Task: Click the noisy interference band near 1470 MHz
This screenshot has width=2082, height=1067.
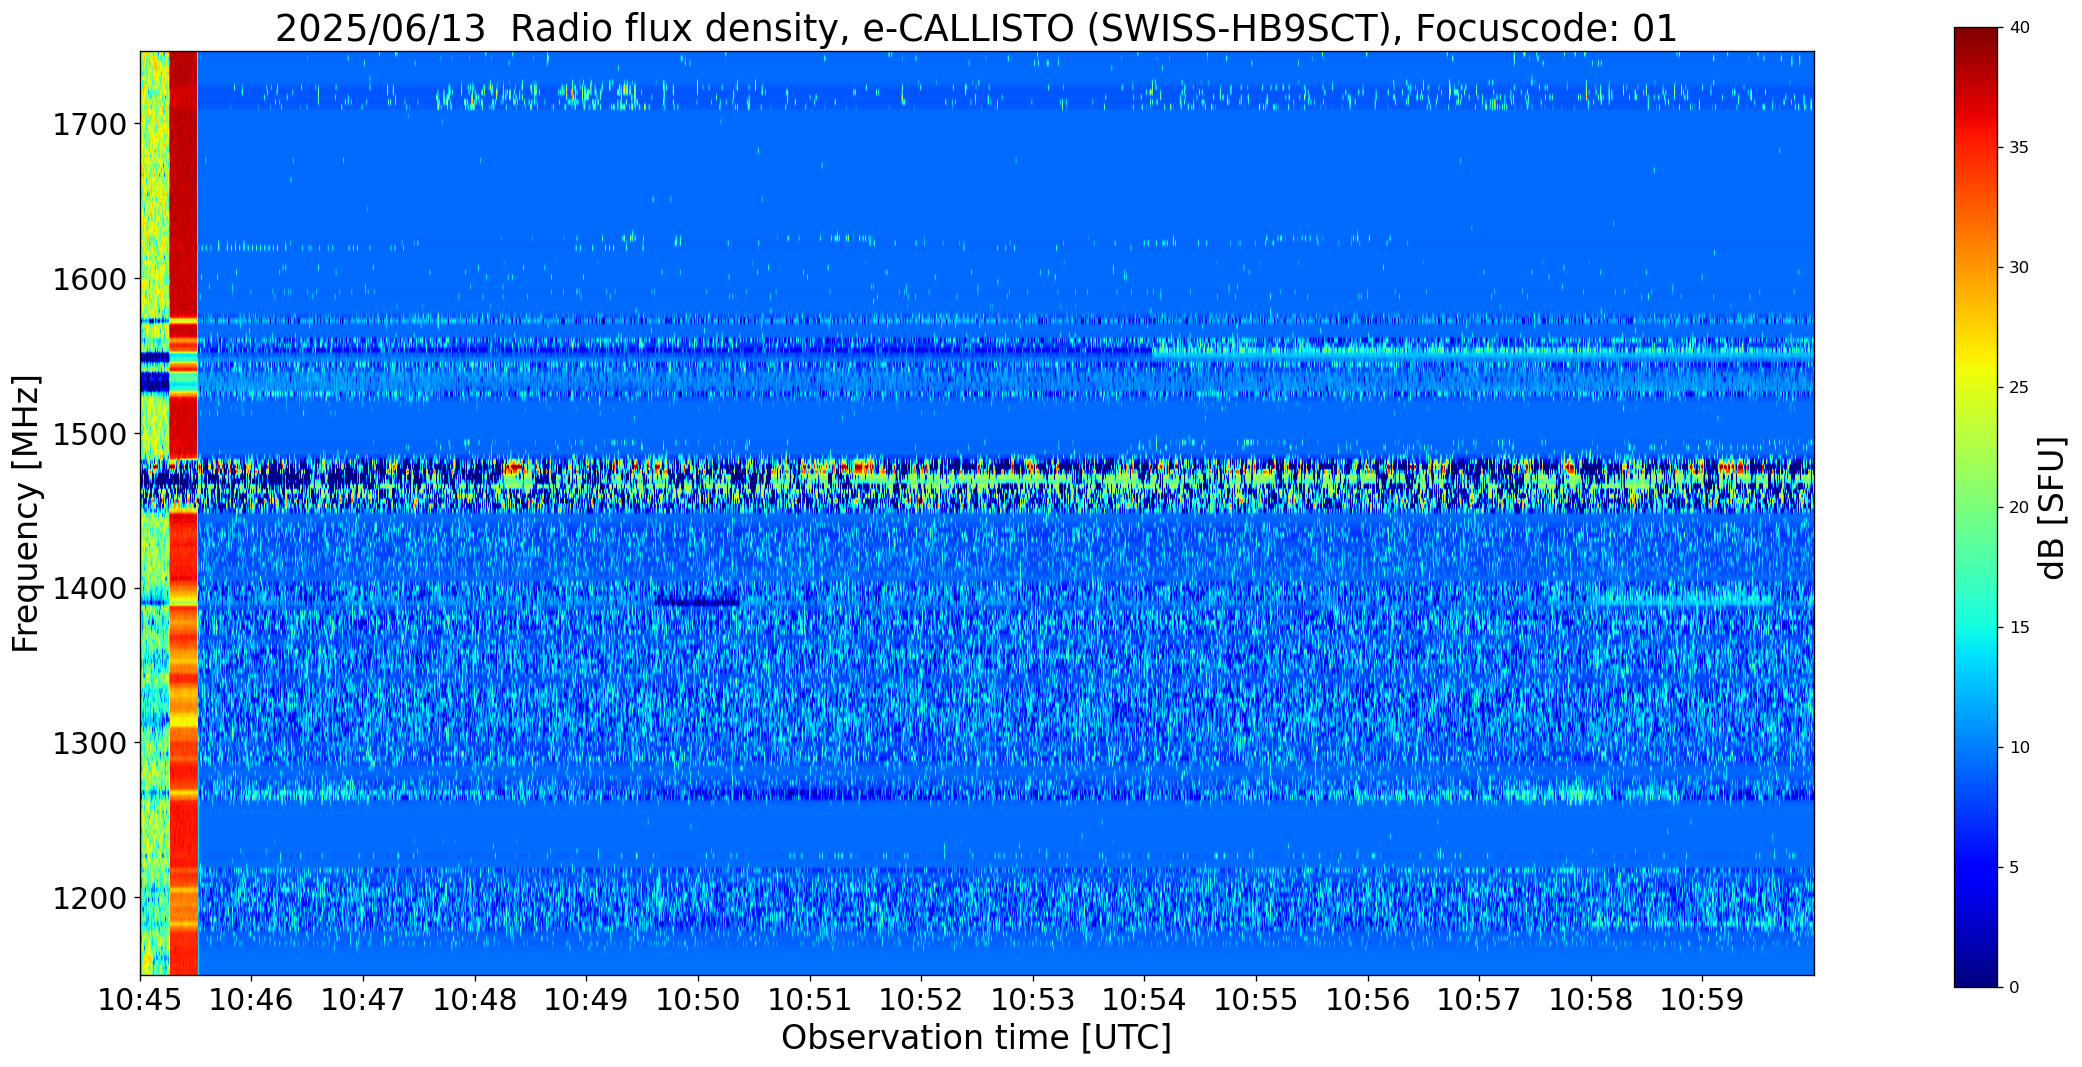Action: click(976, 484)
